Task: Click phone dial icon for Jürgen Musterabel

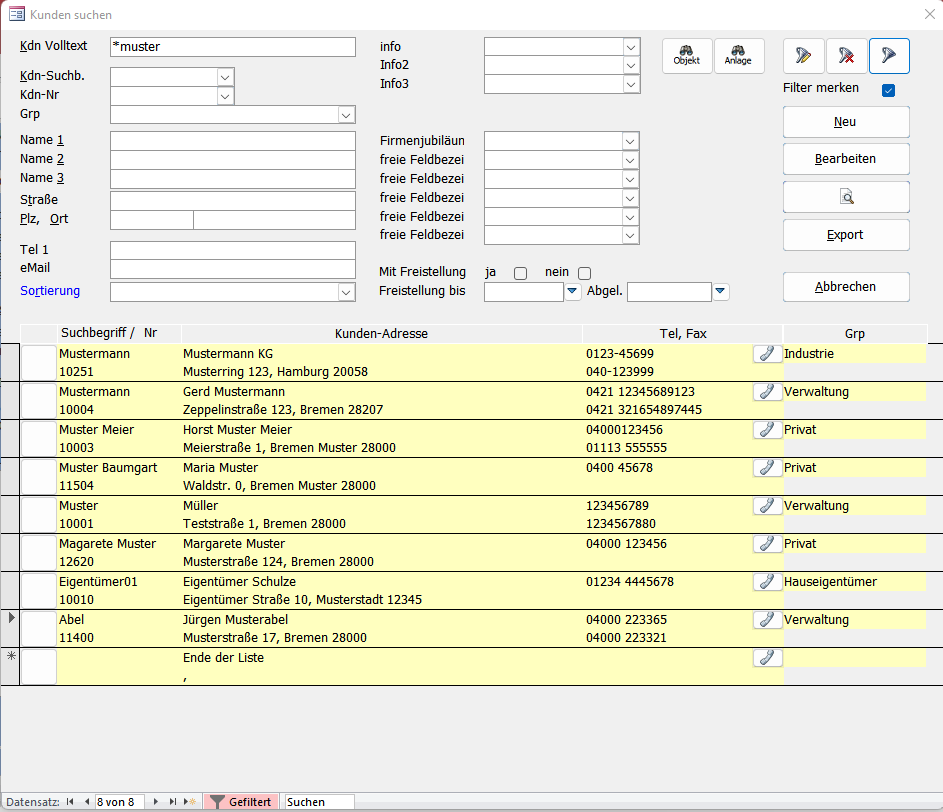Action: coord(767,620)
